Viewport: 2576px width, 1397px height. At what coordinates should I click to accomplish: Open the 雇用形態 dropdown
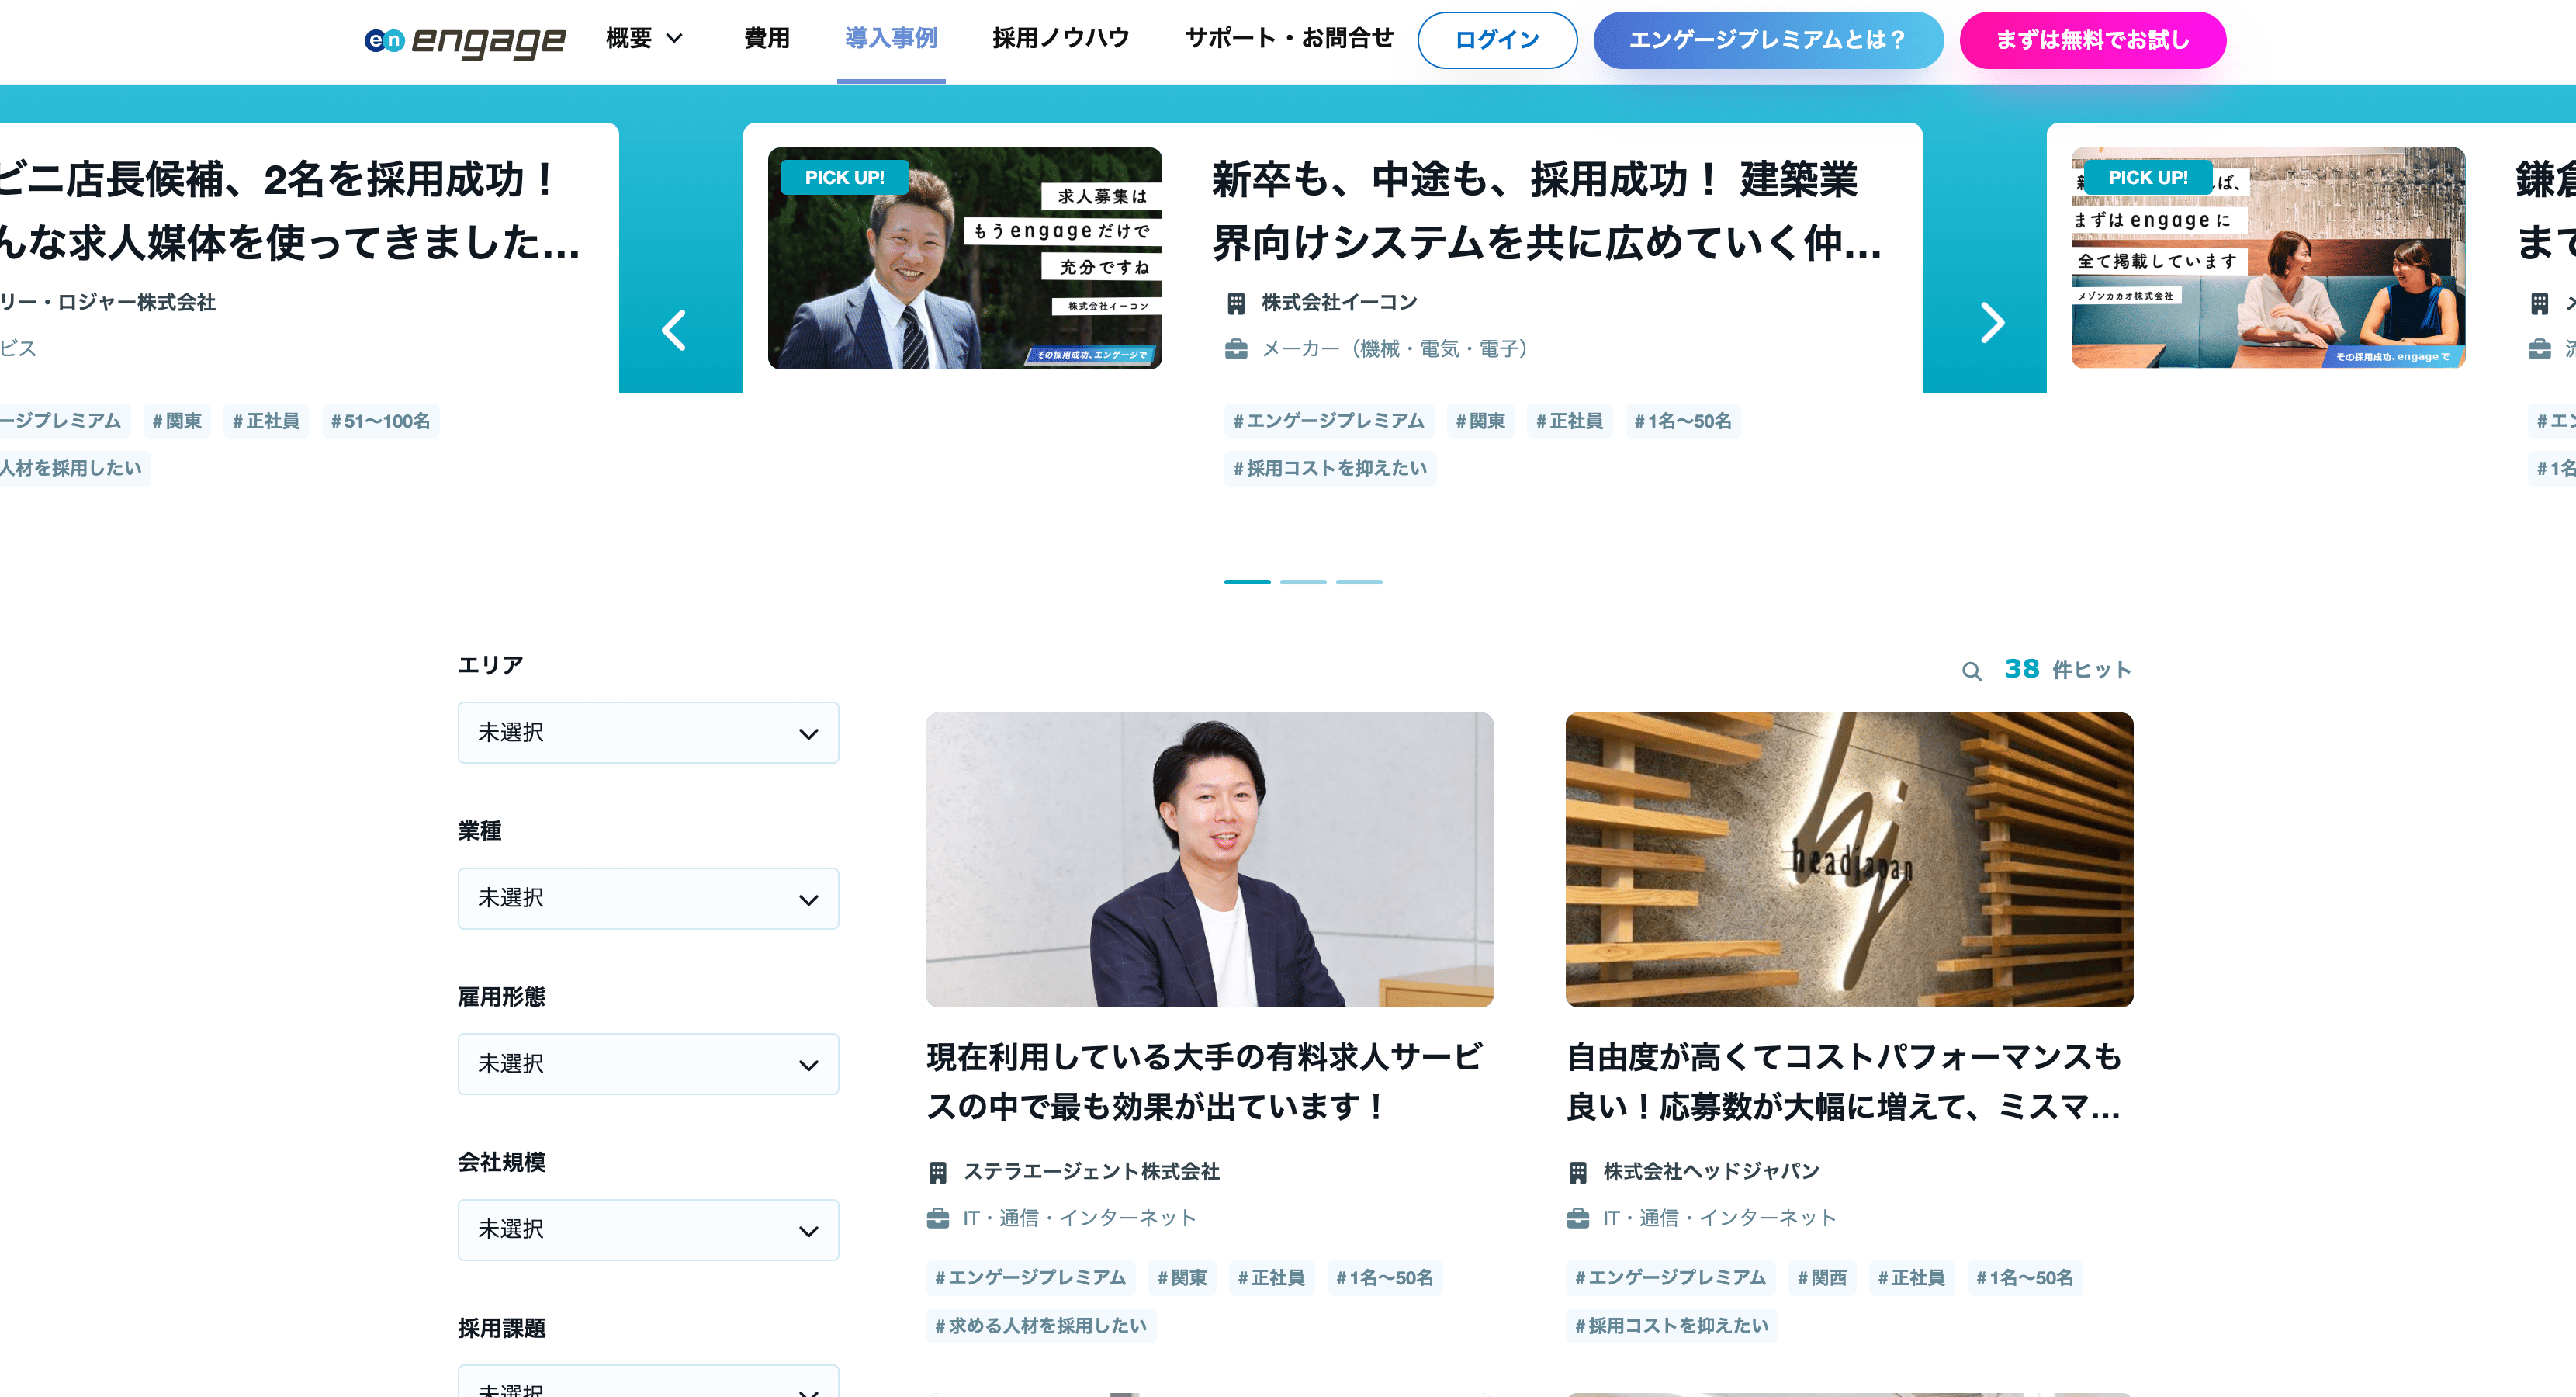648,1064
